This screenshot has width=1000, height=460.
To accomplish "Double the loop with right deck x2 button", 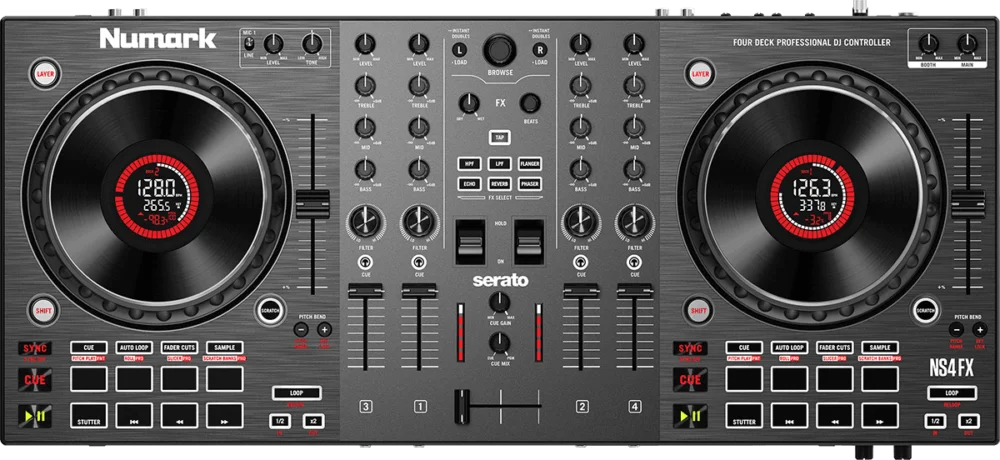I will click(x=969, y=421).
